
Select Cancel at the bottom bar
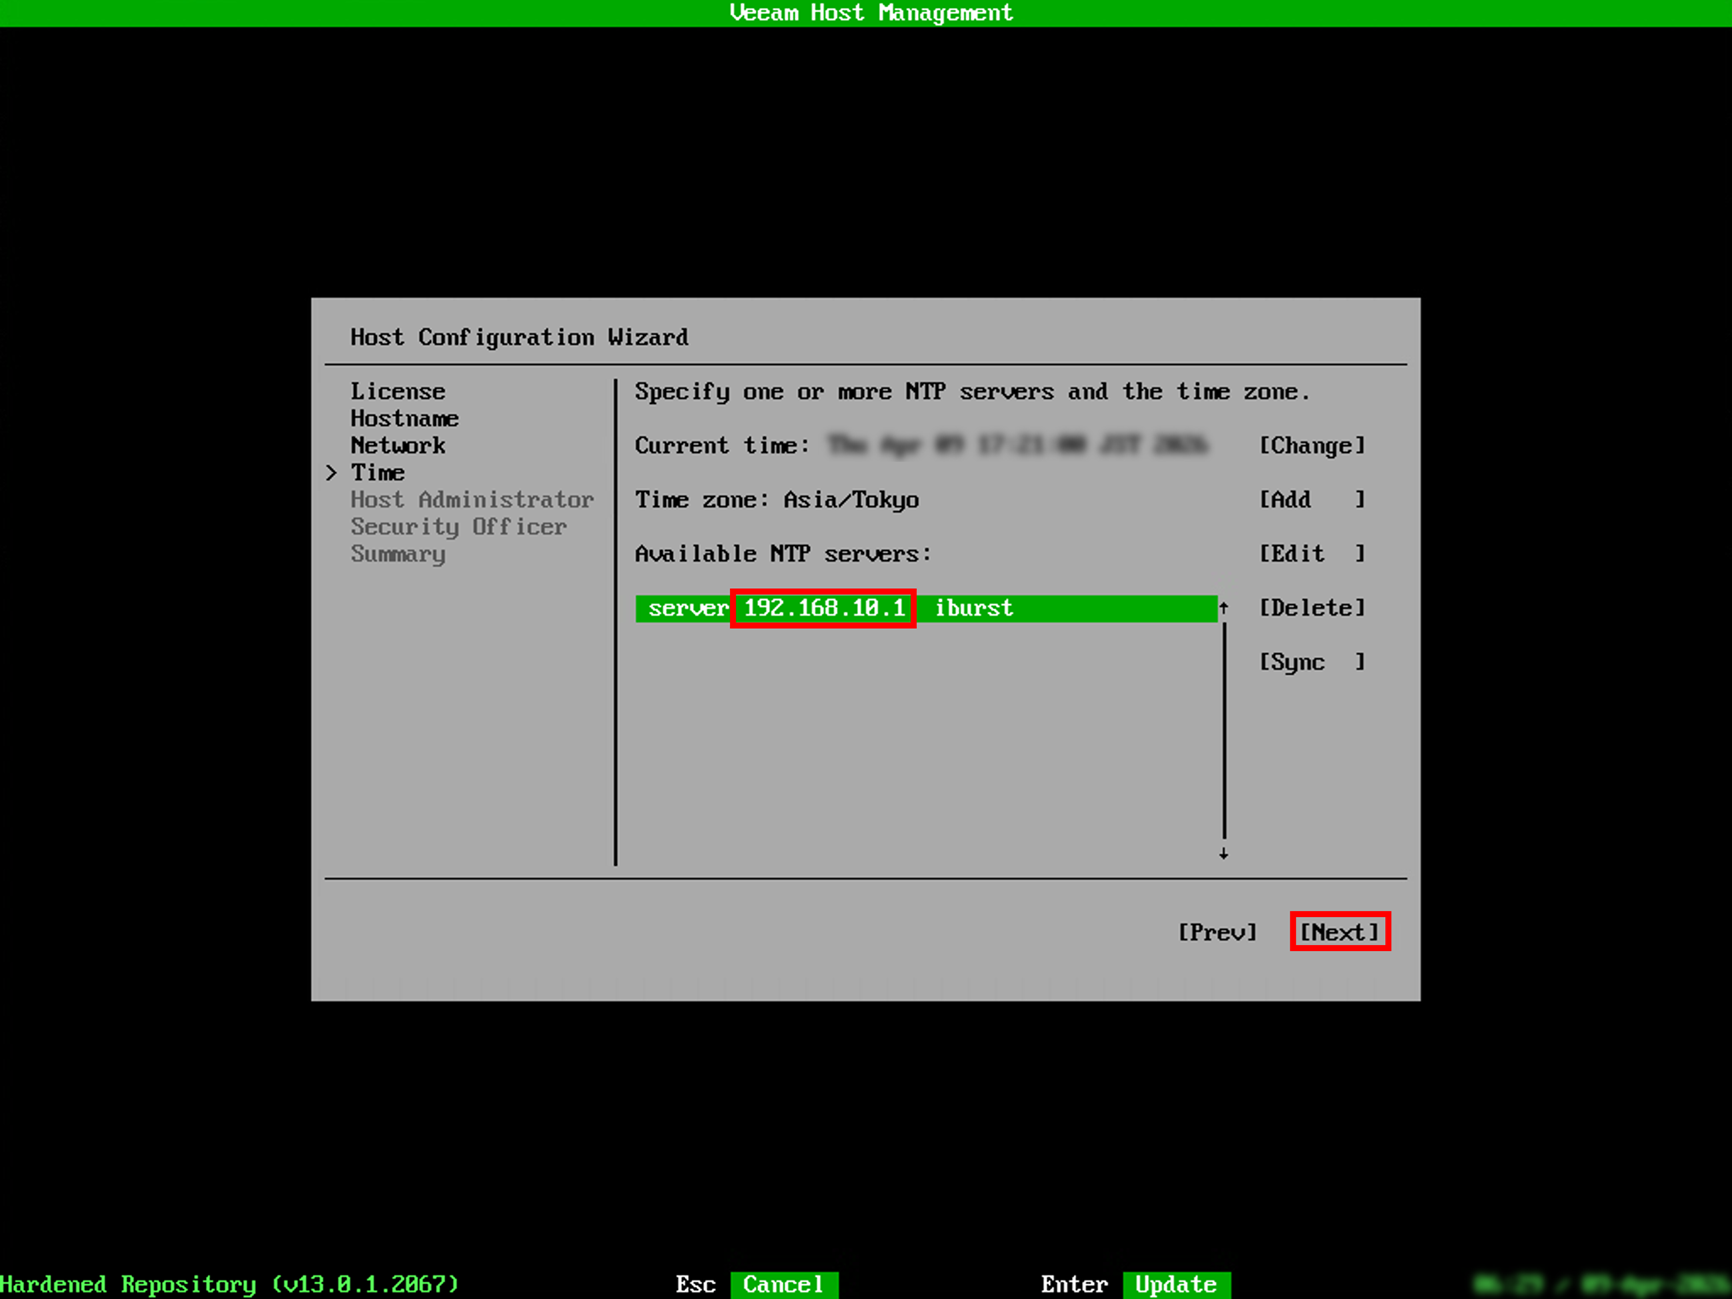[784, 1284]
